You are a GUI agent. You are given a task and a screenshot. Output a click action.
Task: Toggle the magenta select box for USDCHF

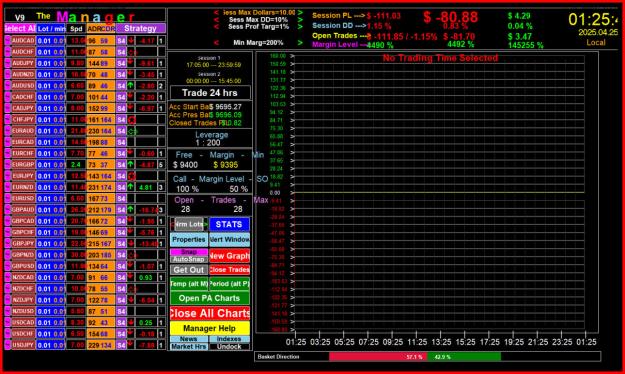(x=7, y=333)
